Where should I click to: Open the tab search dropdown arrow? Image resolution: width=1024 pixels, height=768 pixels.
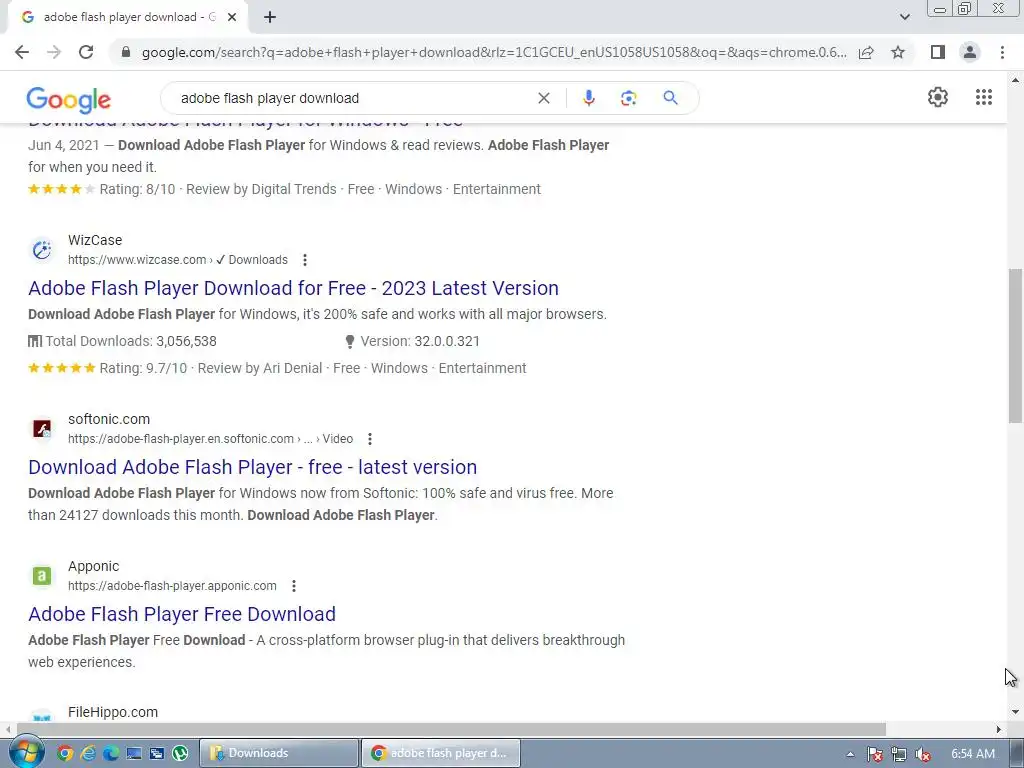coord(904,17)
